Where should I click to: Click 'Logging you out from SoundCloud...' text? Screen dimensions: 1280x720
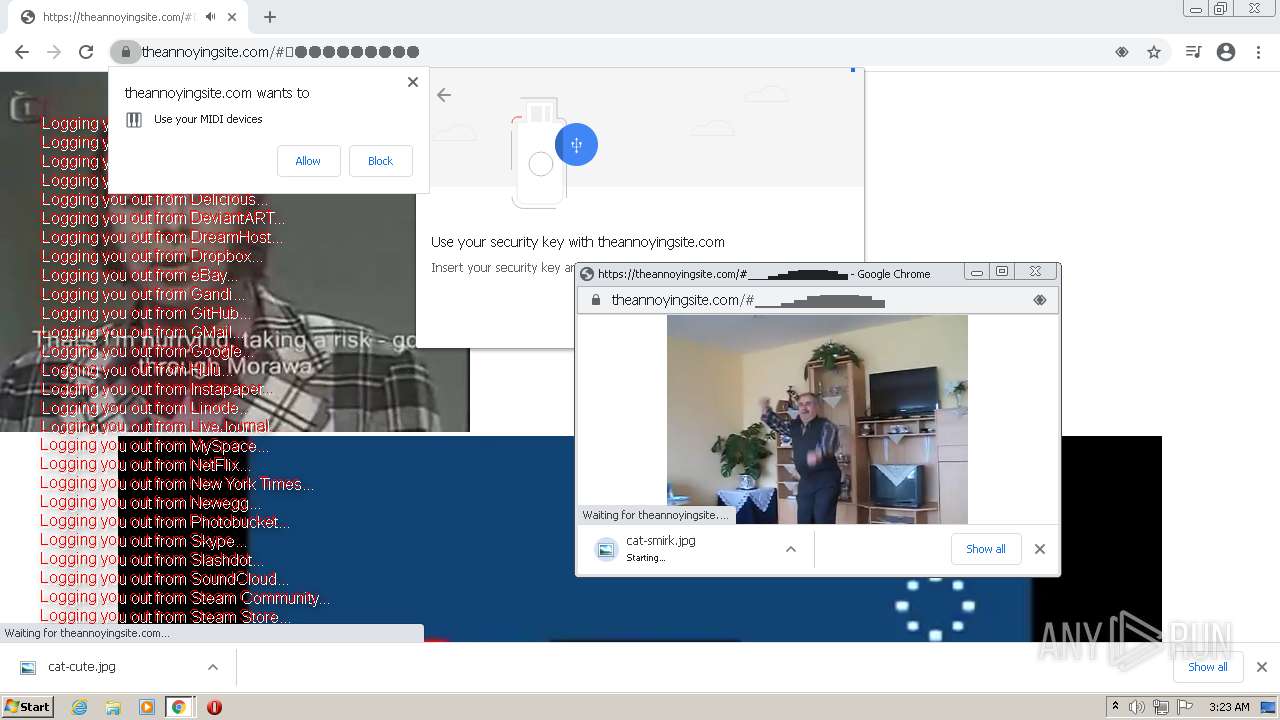coord(165,579)
